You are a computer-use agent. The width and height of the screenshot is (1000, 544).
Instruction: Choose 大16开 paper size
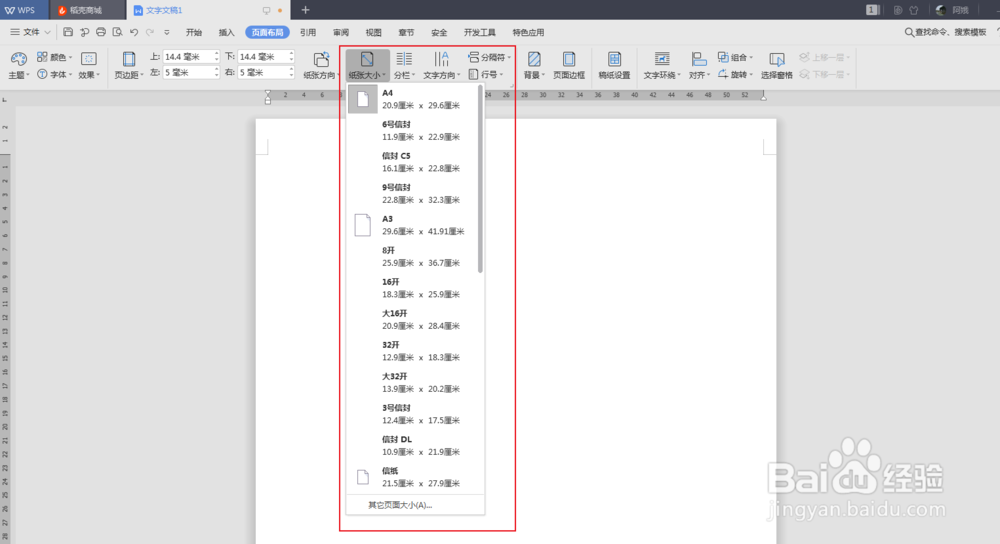(x=413, y=320)
